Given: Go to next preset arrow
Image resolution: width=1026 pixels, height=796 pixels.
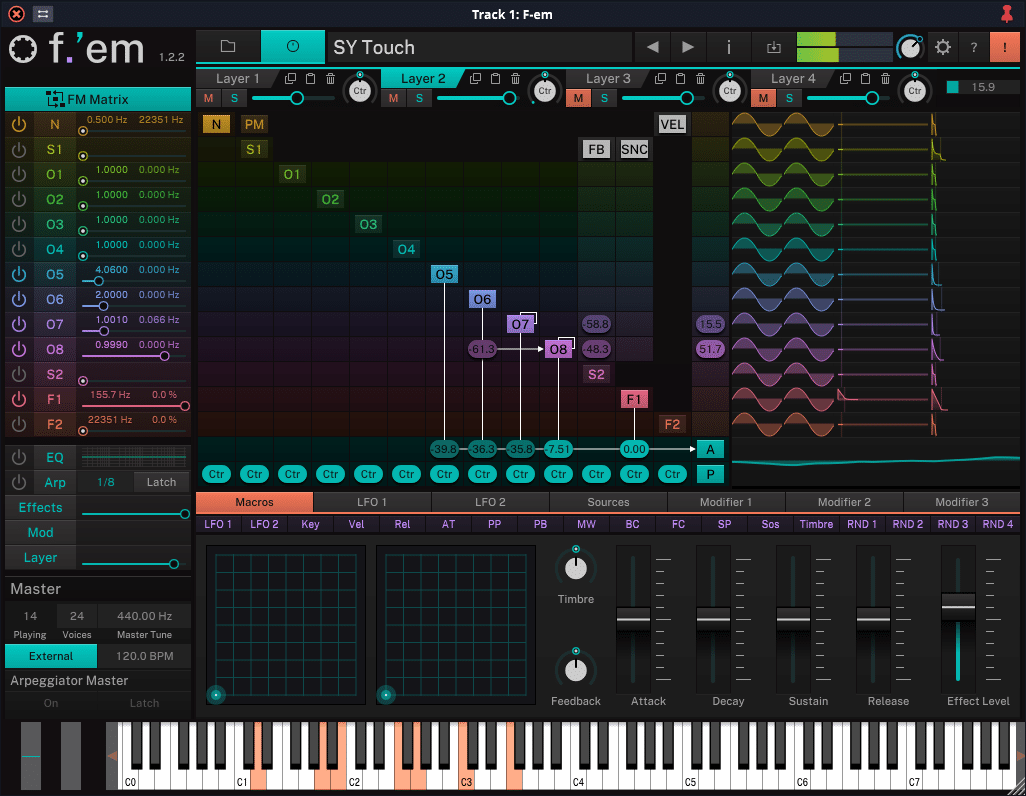Looking at the screenshot, I should coord(687,47).
